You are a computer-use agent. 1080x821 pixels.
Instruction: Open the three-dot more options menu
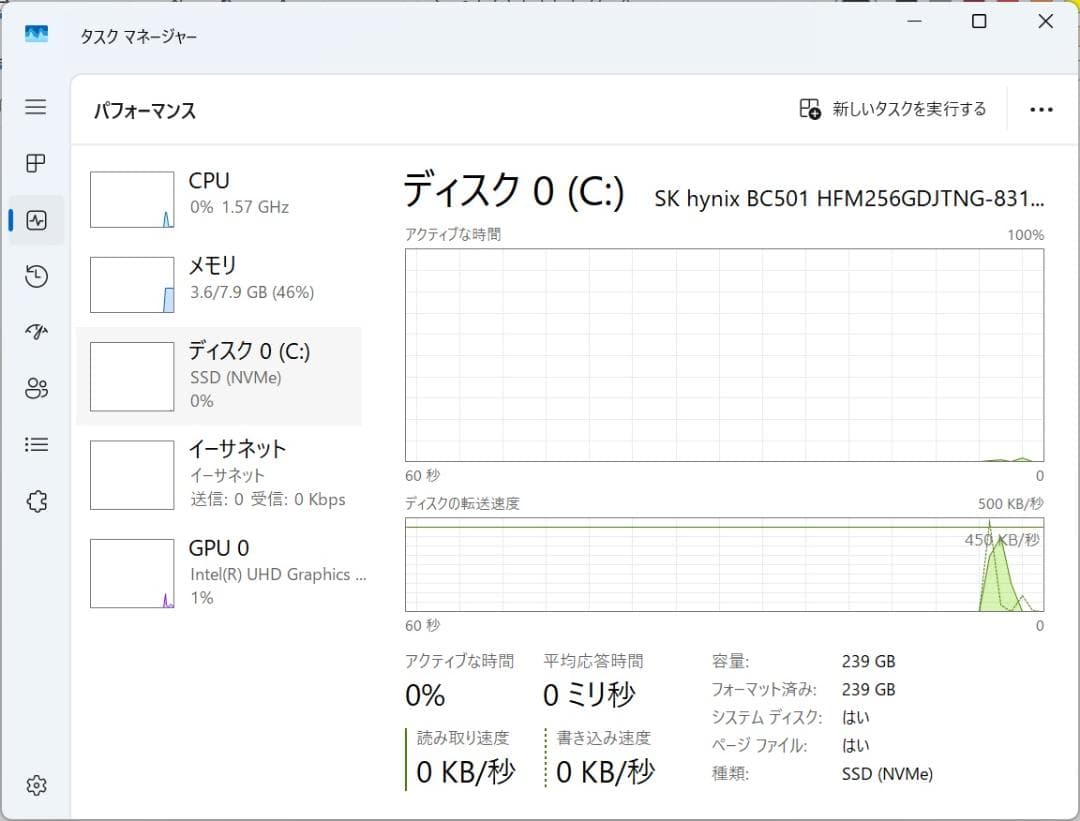1042,109
